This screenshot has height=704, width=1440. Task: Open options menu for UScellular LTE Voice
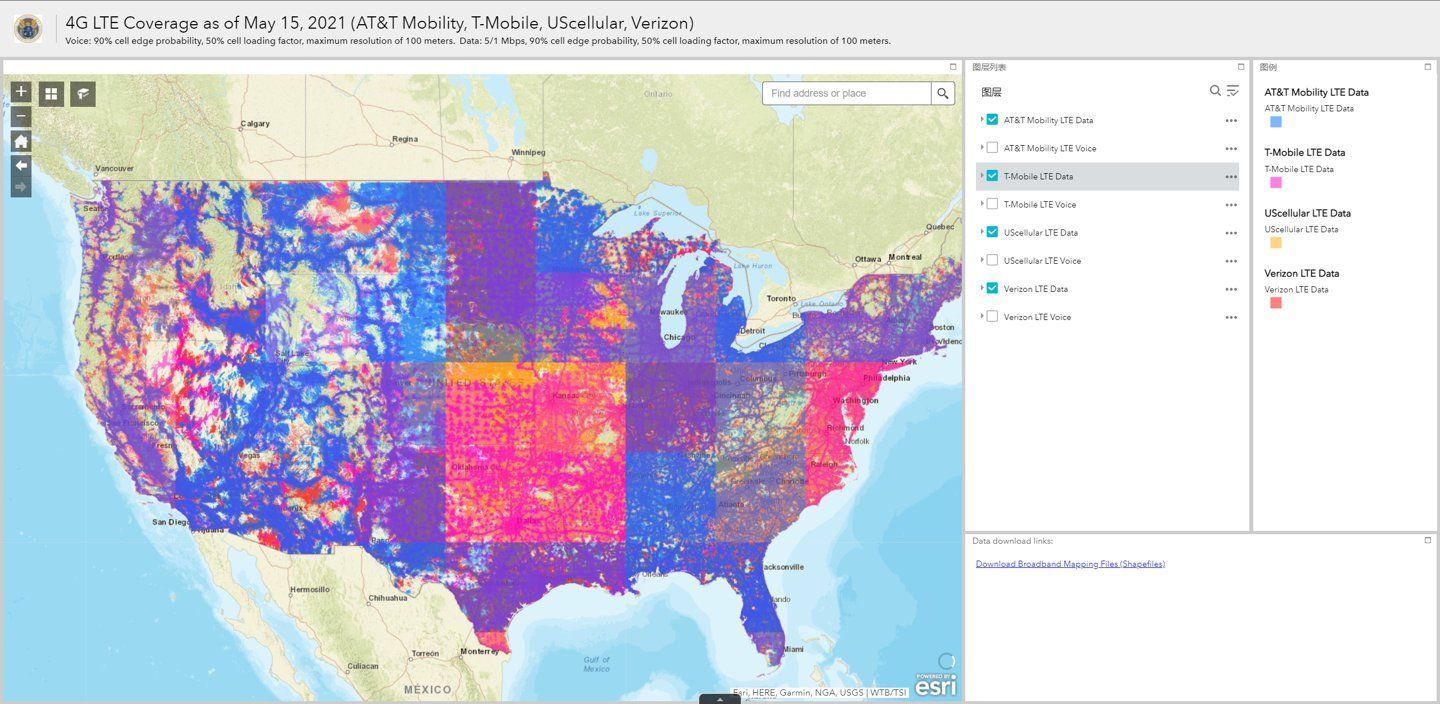1231,260
